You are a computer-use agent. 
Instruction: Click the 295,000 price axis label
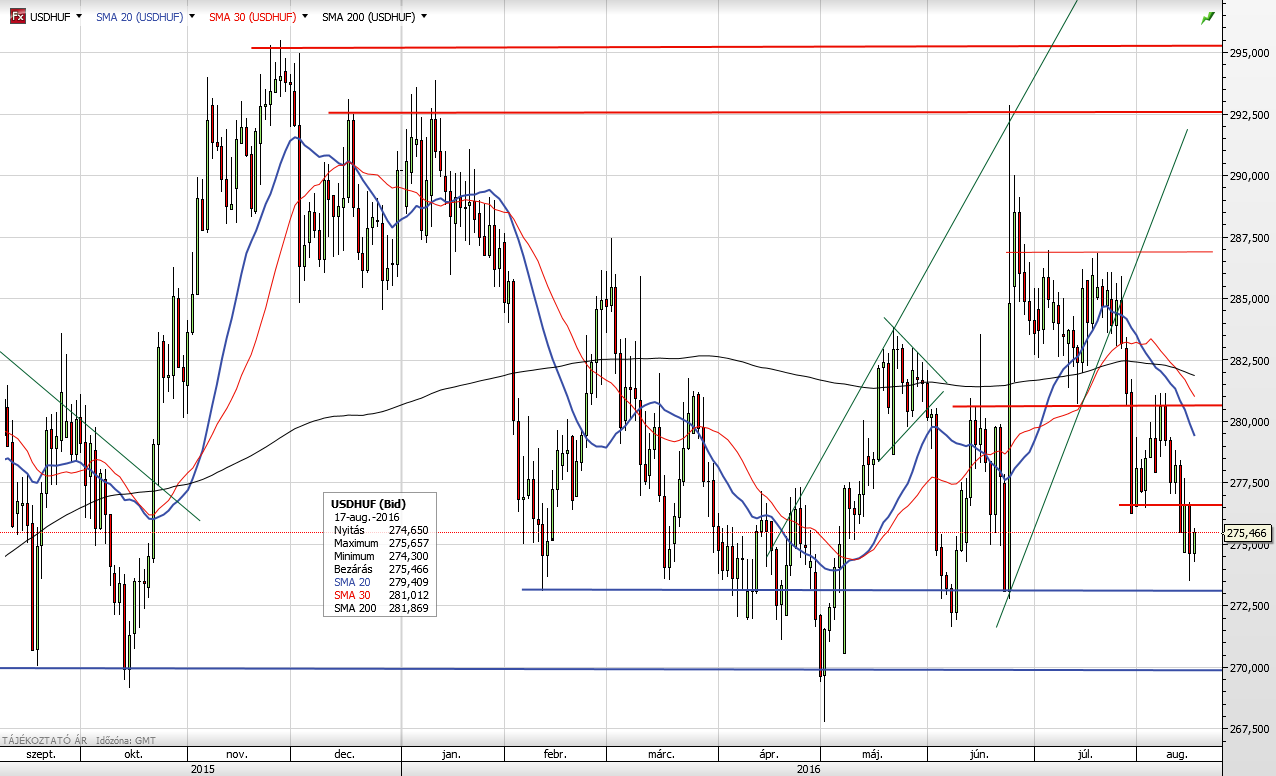1247,53
